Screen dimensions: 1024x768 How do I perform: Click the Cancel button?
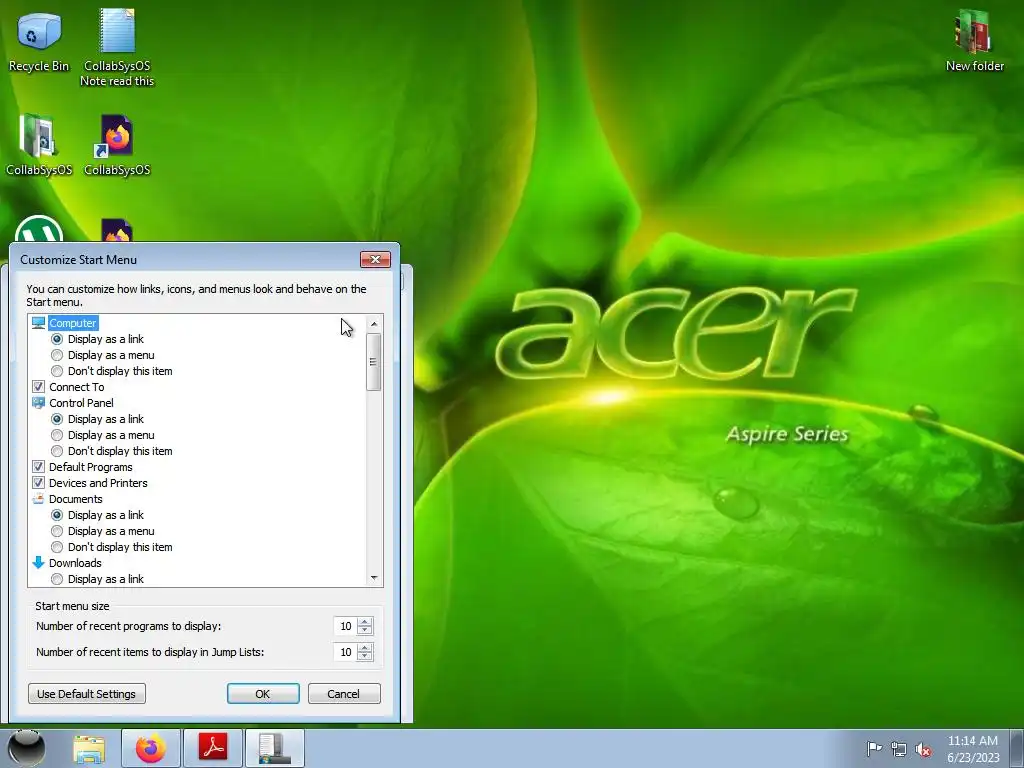click(x=344, y=694)
